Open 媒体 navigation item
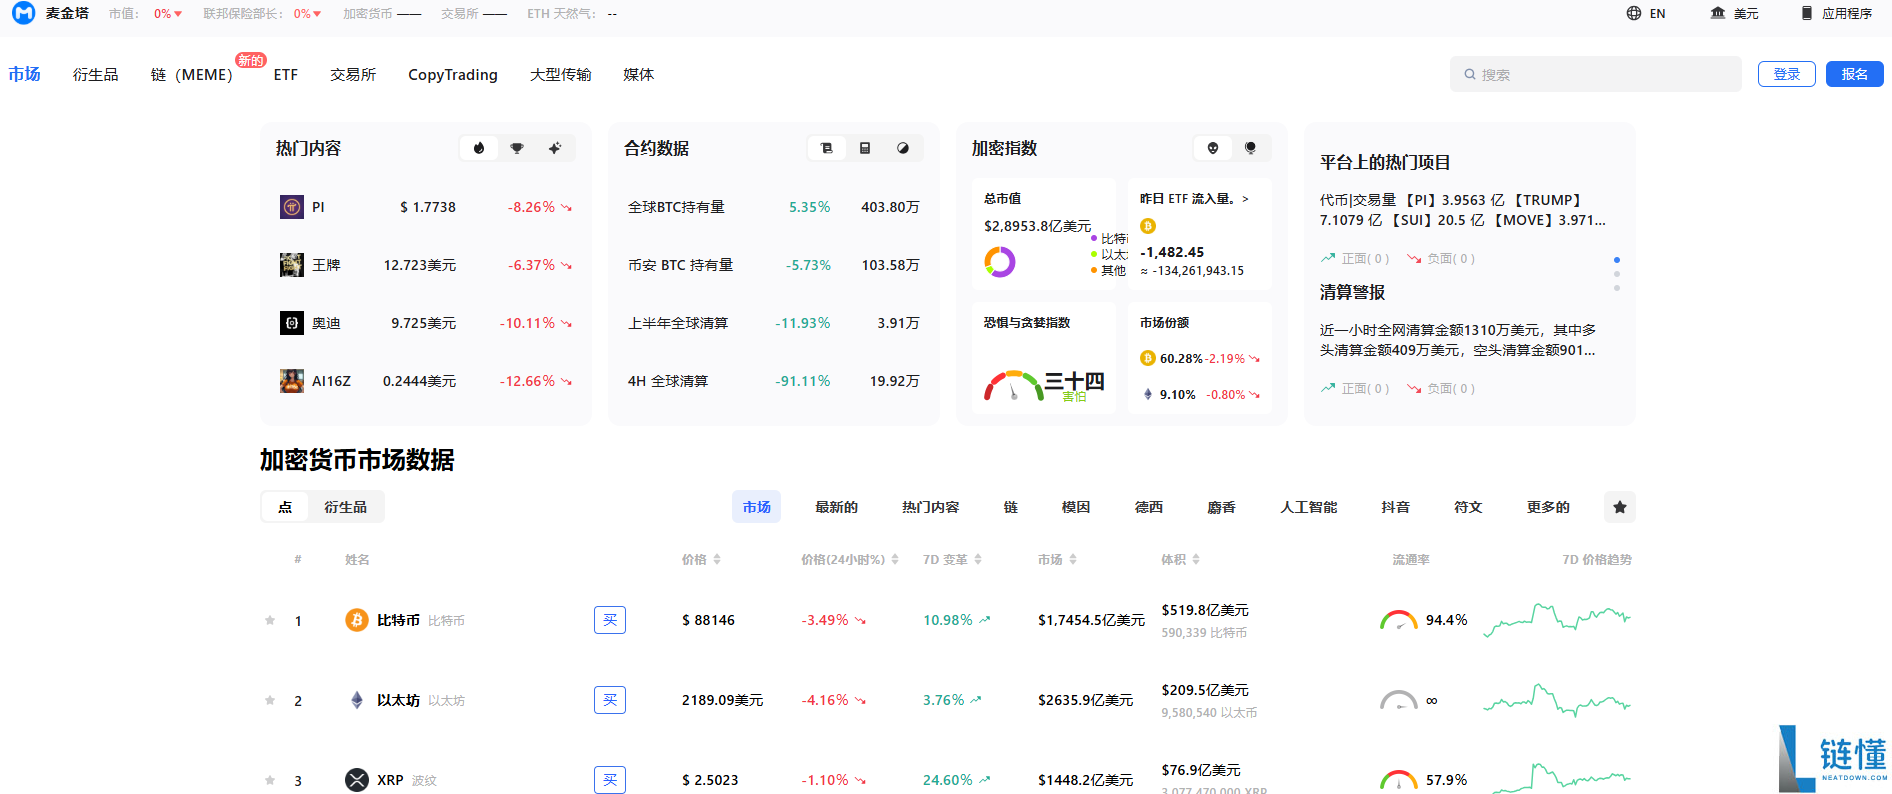Screen dimensions: 1892x794 638,74
